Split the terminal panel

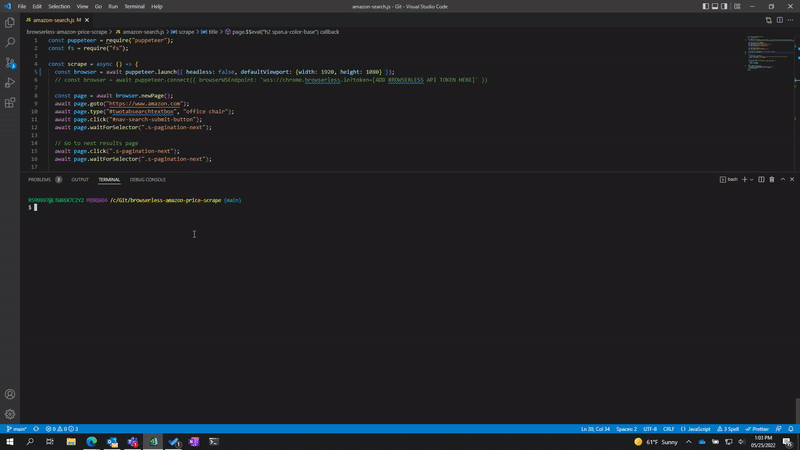761,180
